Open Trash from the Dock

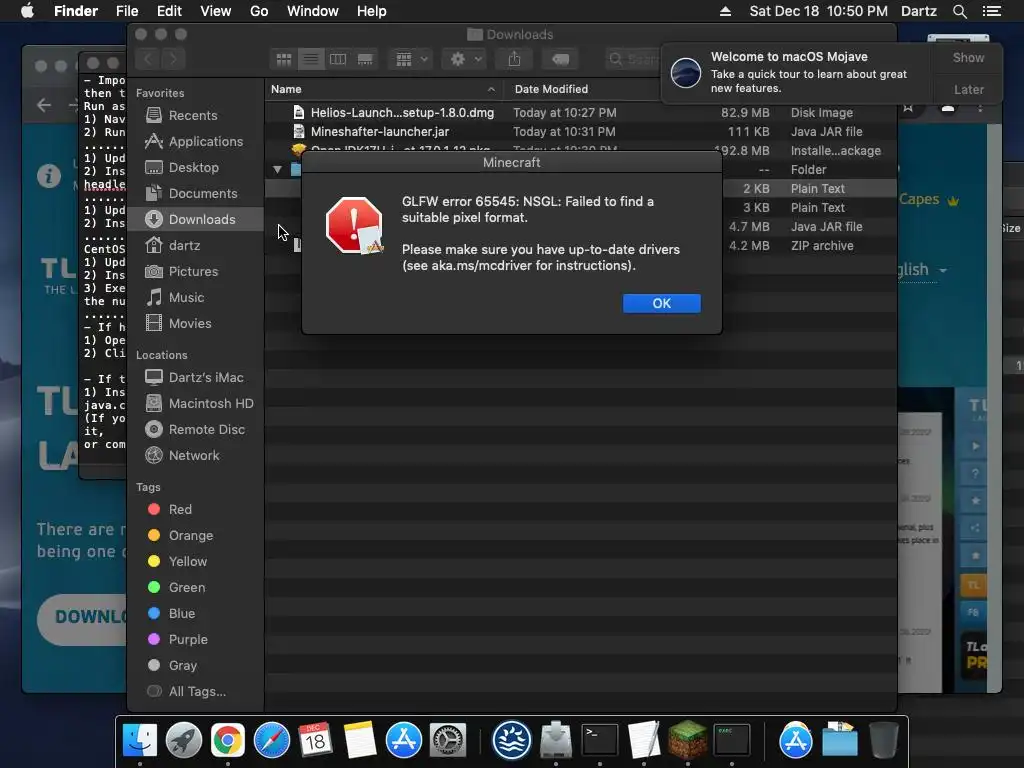click(x=883, y=740)
